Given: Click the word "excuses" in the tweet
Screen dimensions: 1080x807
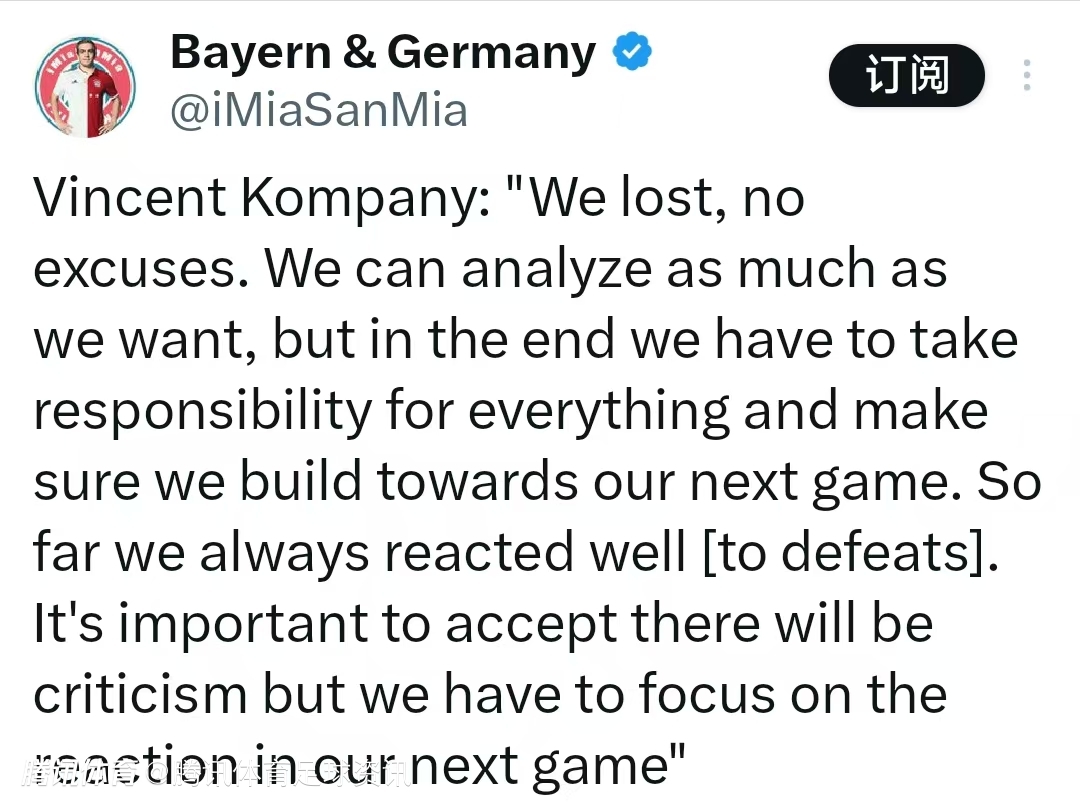Looking at the screenshot, I should [x=140, y=270].
